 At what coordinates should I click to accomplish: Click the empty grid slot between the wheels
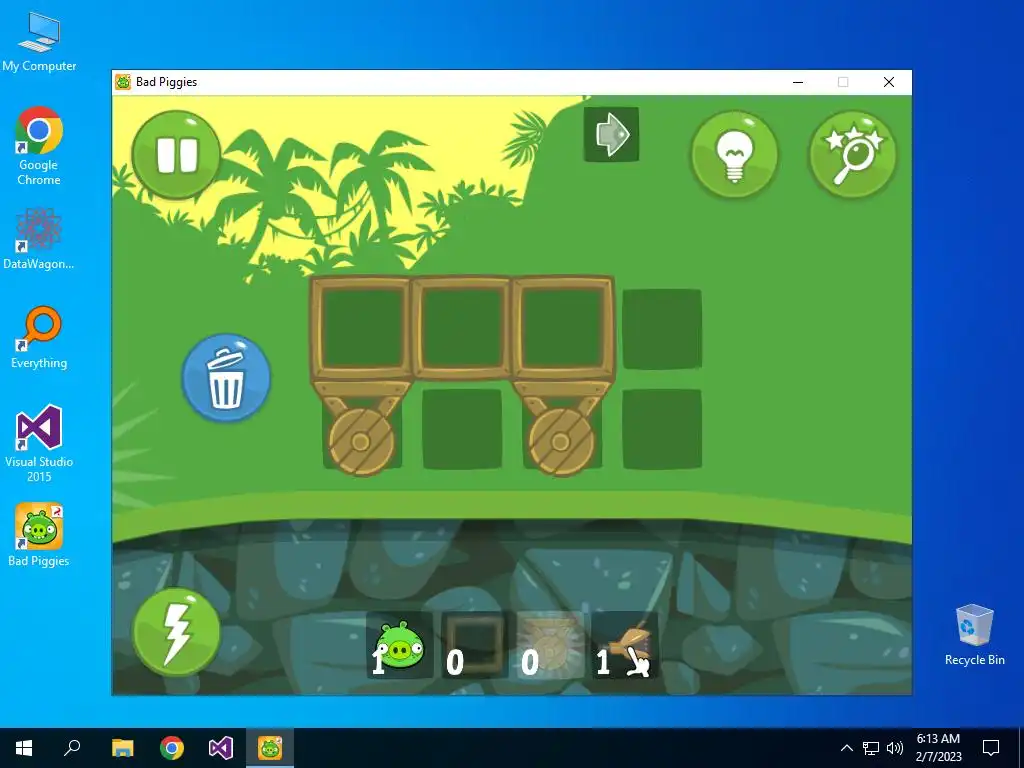click(462, 429)
